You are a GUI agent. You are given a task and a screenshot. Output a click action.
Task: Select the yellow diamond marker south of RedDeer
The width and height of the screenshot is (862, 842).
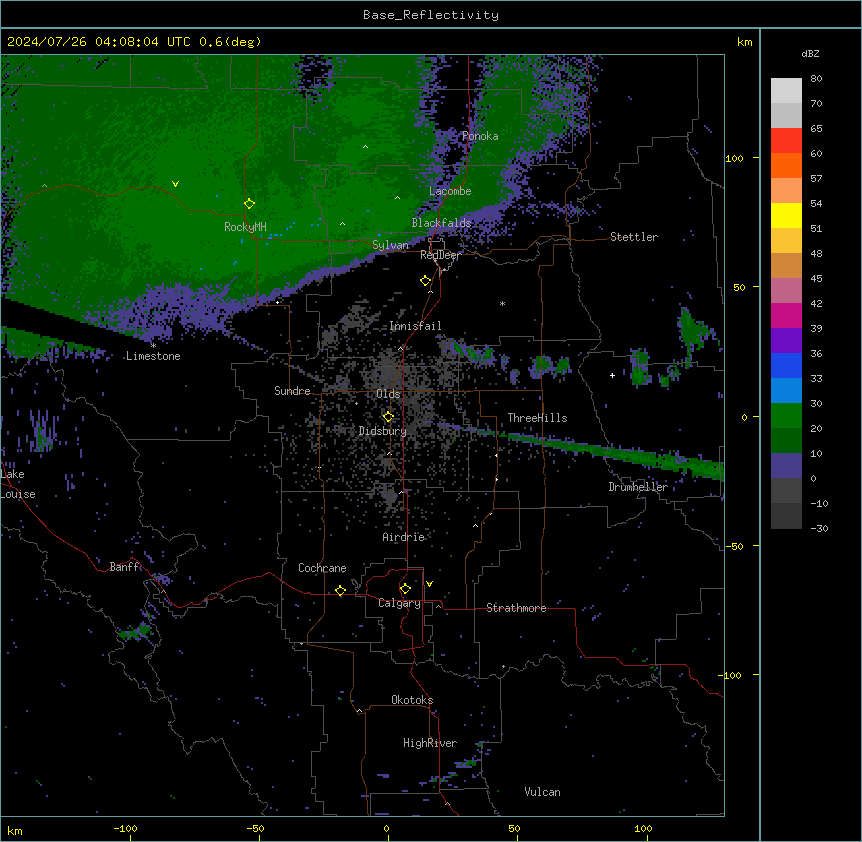tap(425, 281)
